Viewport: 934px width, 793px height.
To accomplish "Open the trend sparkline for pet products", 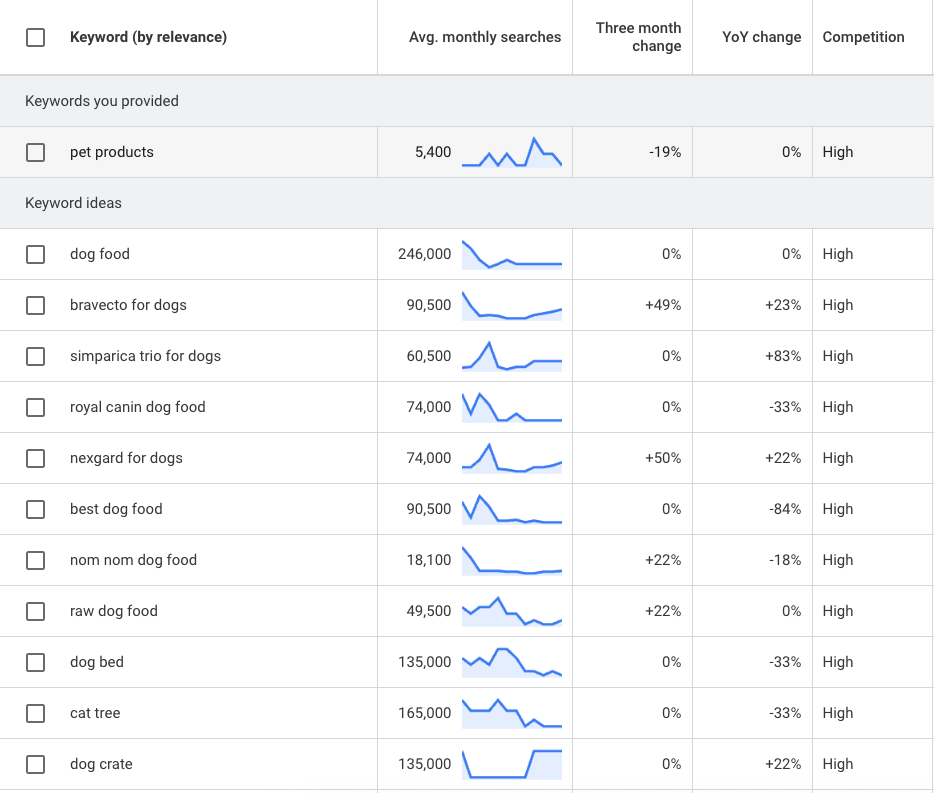I will click(x=513, y=152).
